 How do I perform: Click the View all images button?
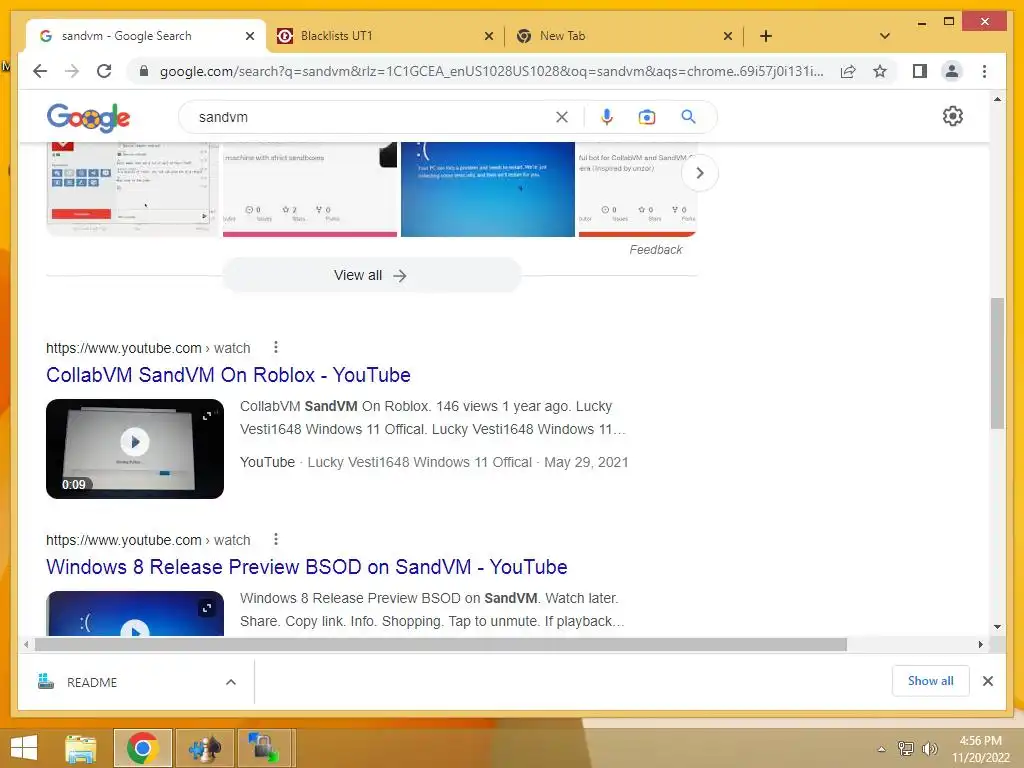pos(371,276)
